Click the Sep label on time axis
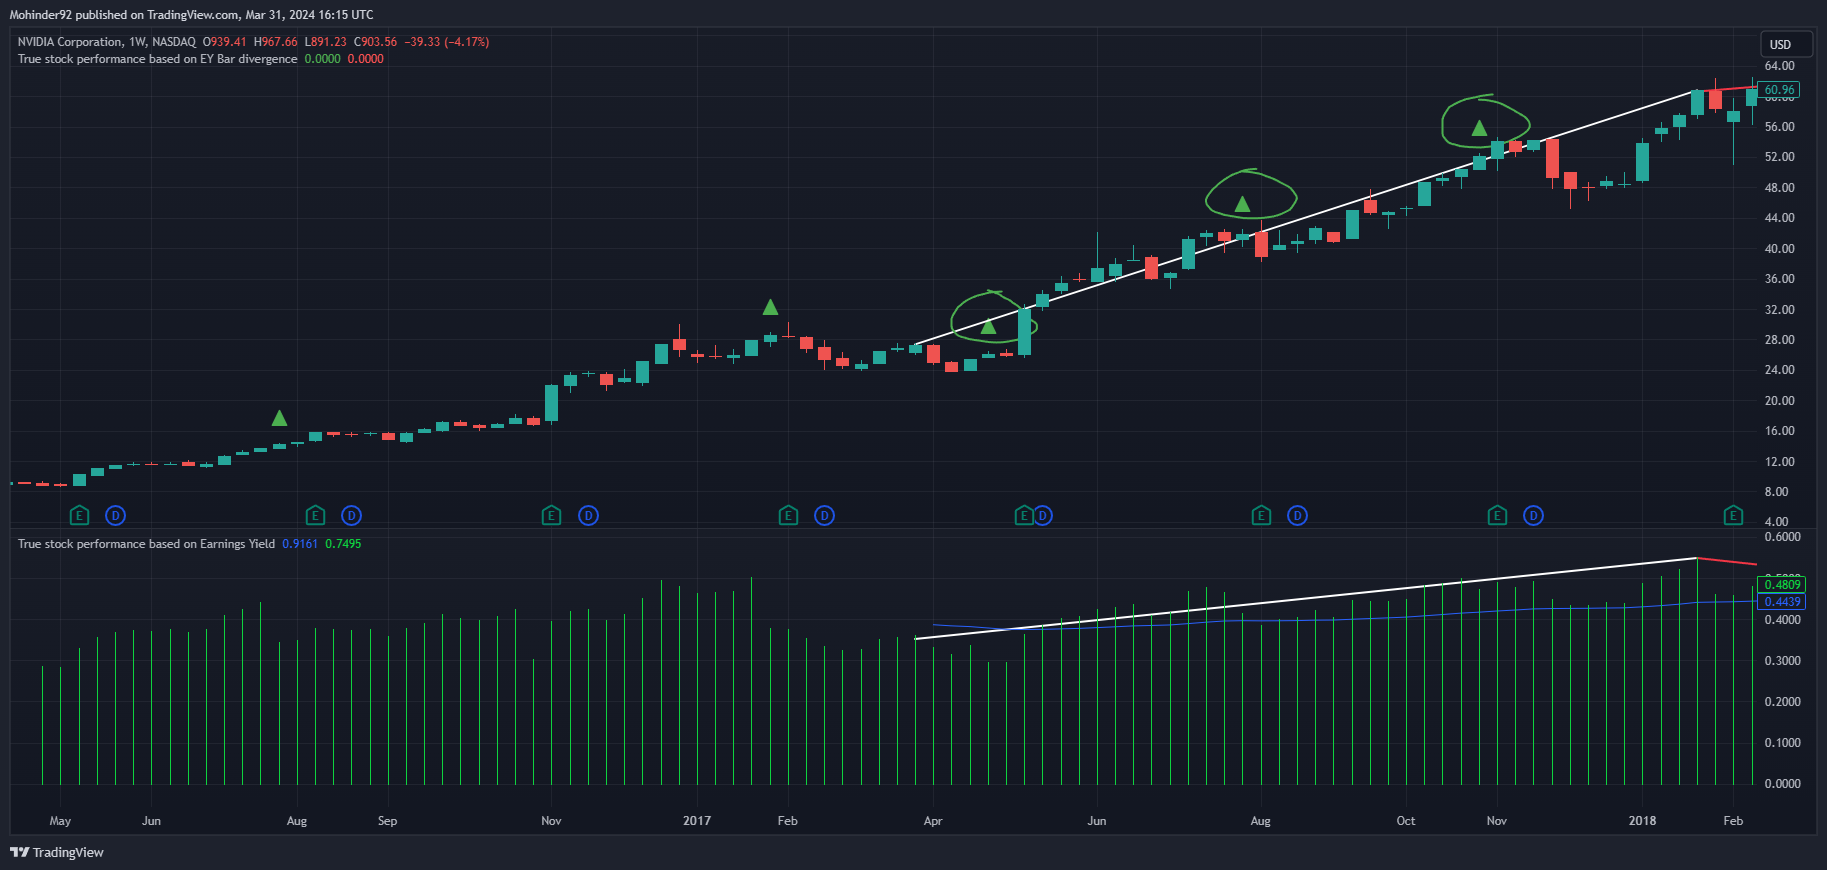The width and height of the screenshot is (1827, 870). coord(388,821)
